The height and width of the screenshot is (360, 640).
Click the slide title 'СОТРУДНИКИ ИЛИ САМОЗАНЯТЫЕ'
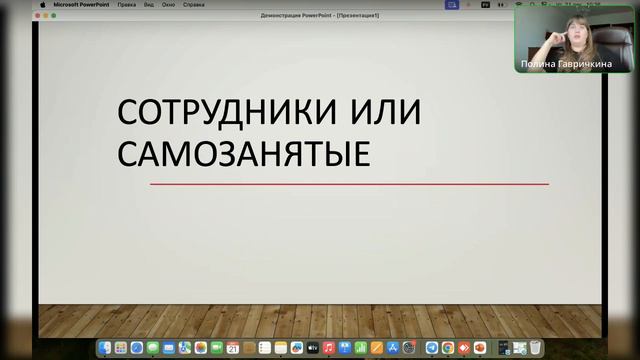tap(269, 133)
